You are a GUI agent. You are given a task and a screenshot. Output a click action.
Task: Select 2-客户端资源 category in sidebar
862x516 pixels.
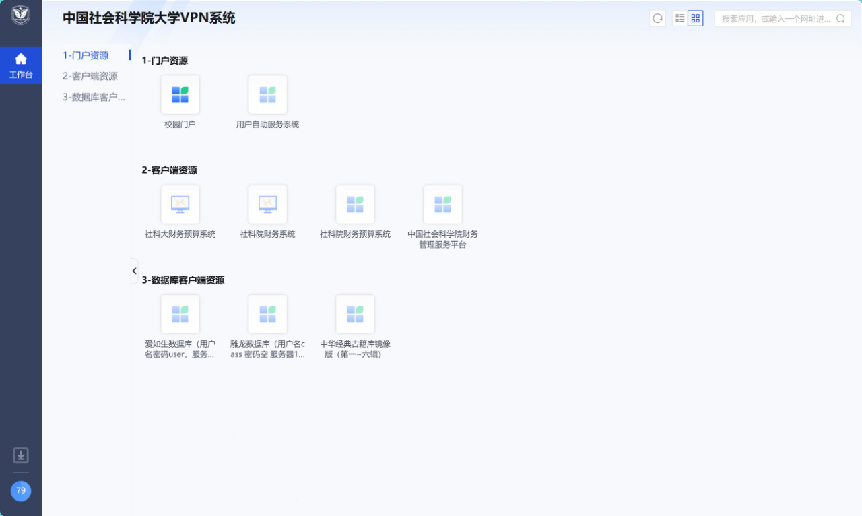point(90,76)
